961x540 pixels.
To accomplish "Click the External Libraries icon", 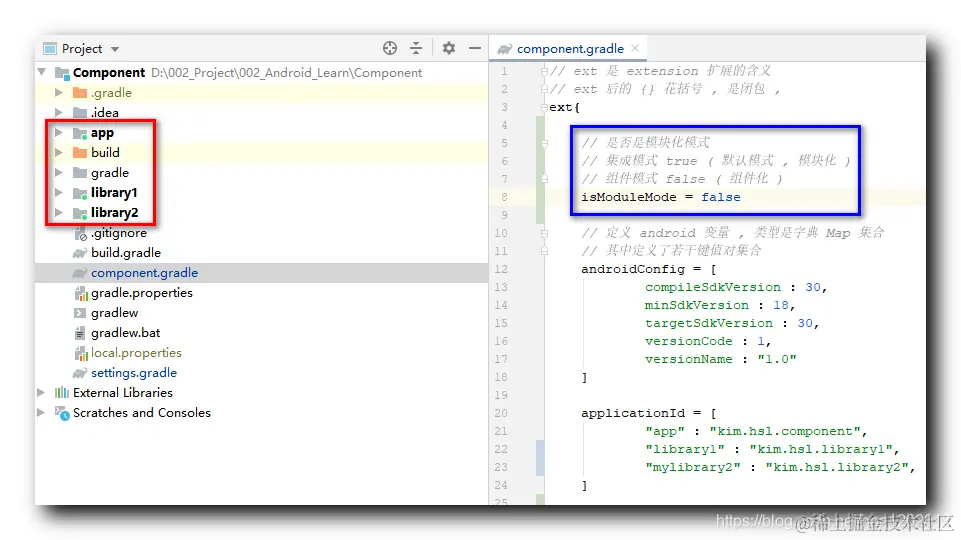I will pos(62,392).
